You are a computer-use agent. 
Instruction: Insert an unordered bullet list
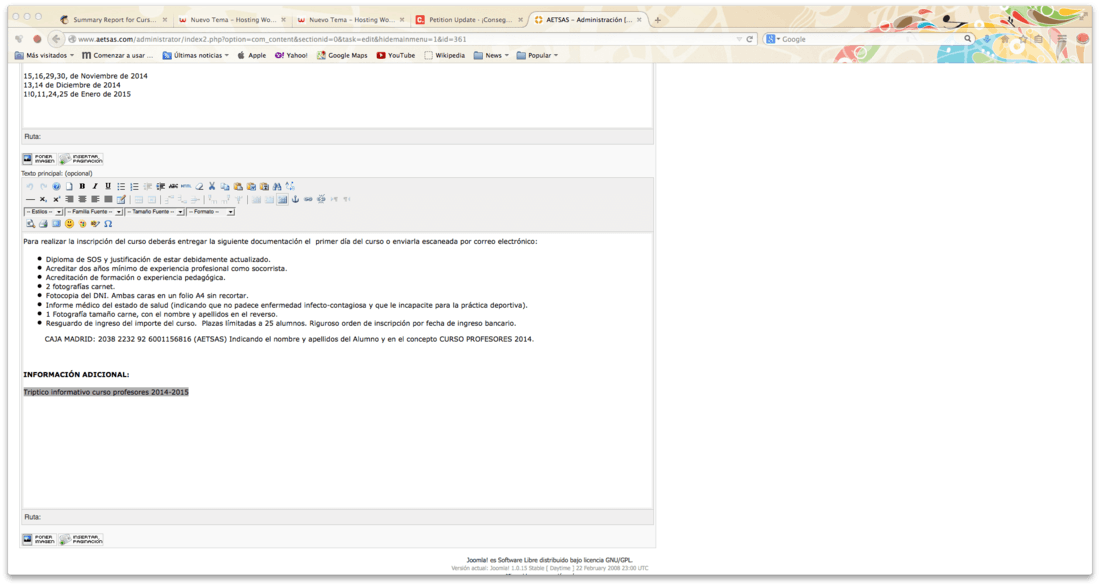[121, 187]
